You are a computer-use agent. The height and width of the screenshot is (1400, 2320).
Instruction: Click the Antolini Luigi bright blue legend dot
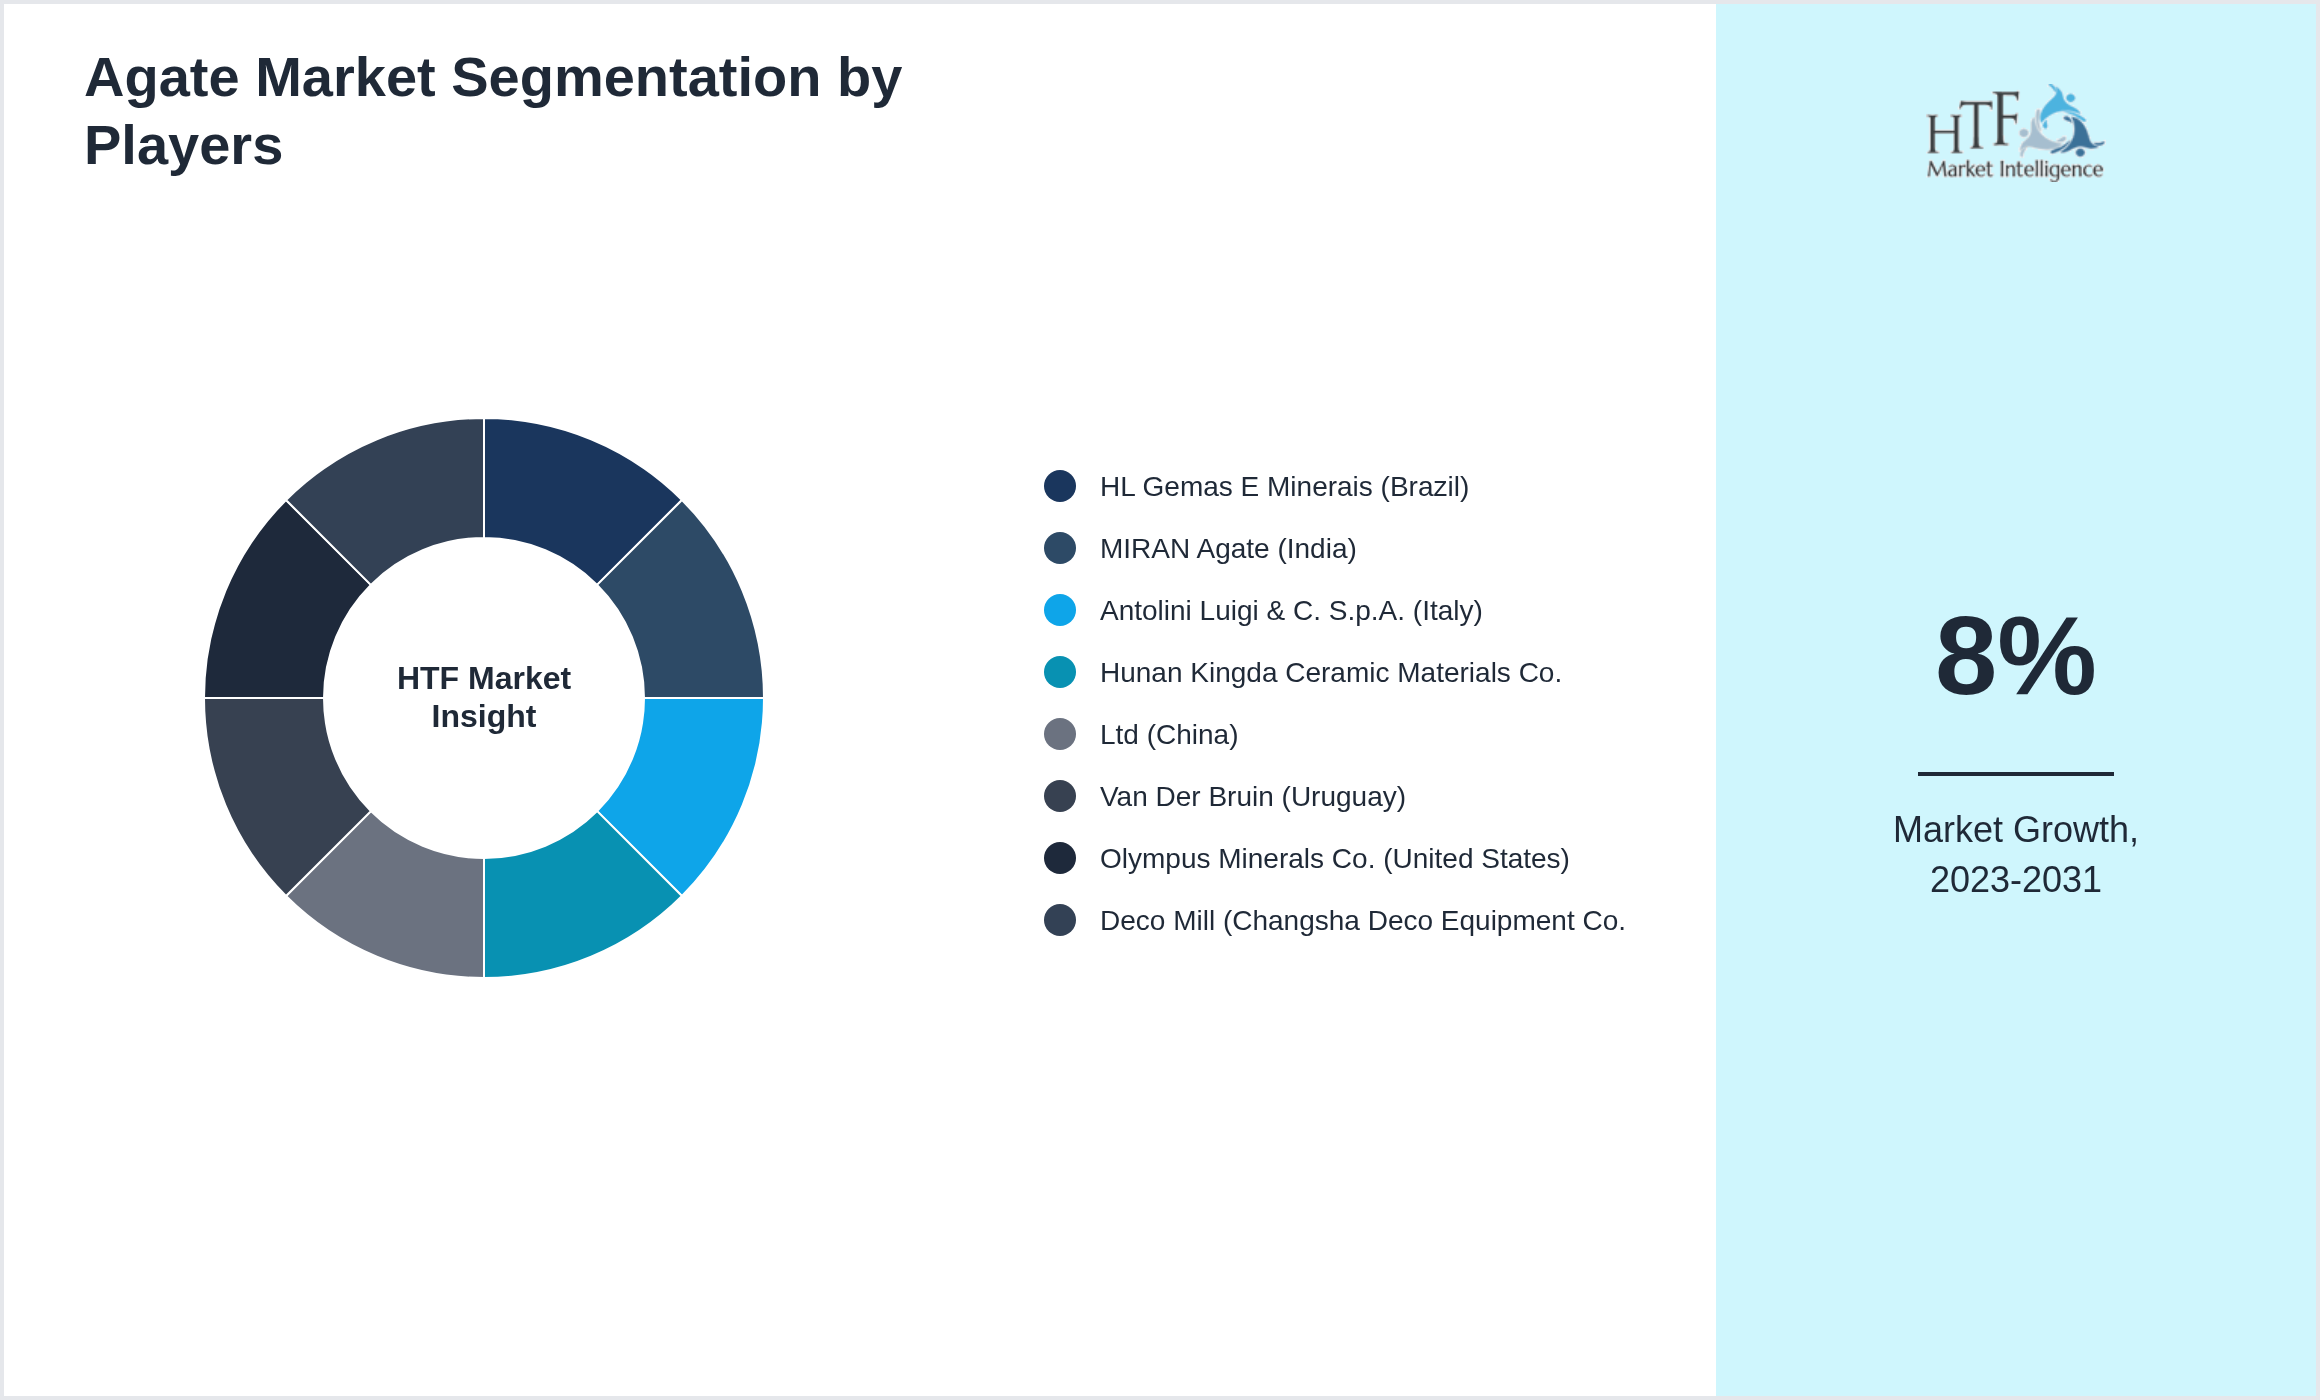pos(1060,610)
